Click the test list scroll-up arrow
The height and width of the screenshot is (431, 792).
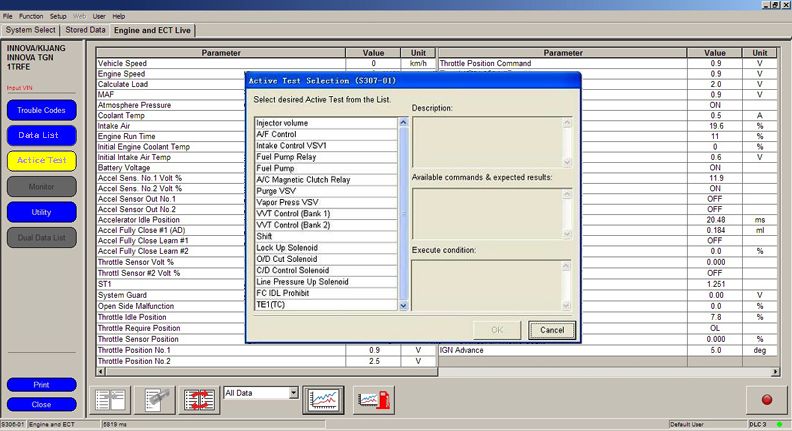point(403,122)
